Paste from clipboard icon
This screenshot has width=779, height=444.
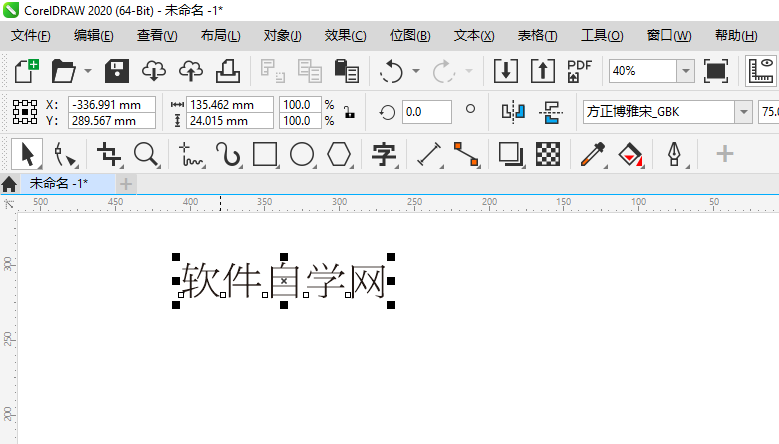[347, 71]
